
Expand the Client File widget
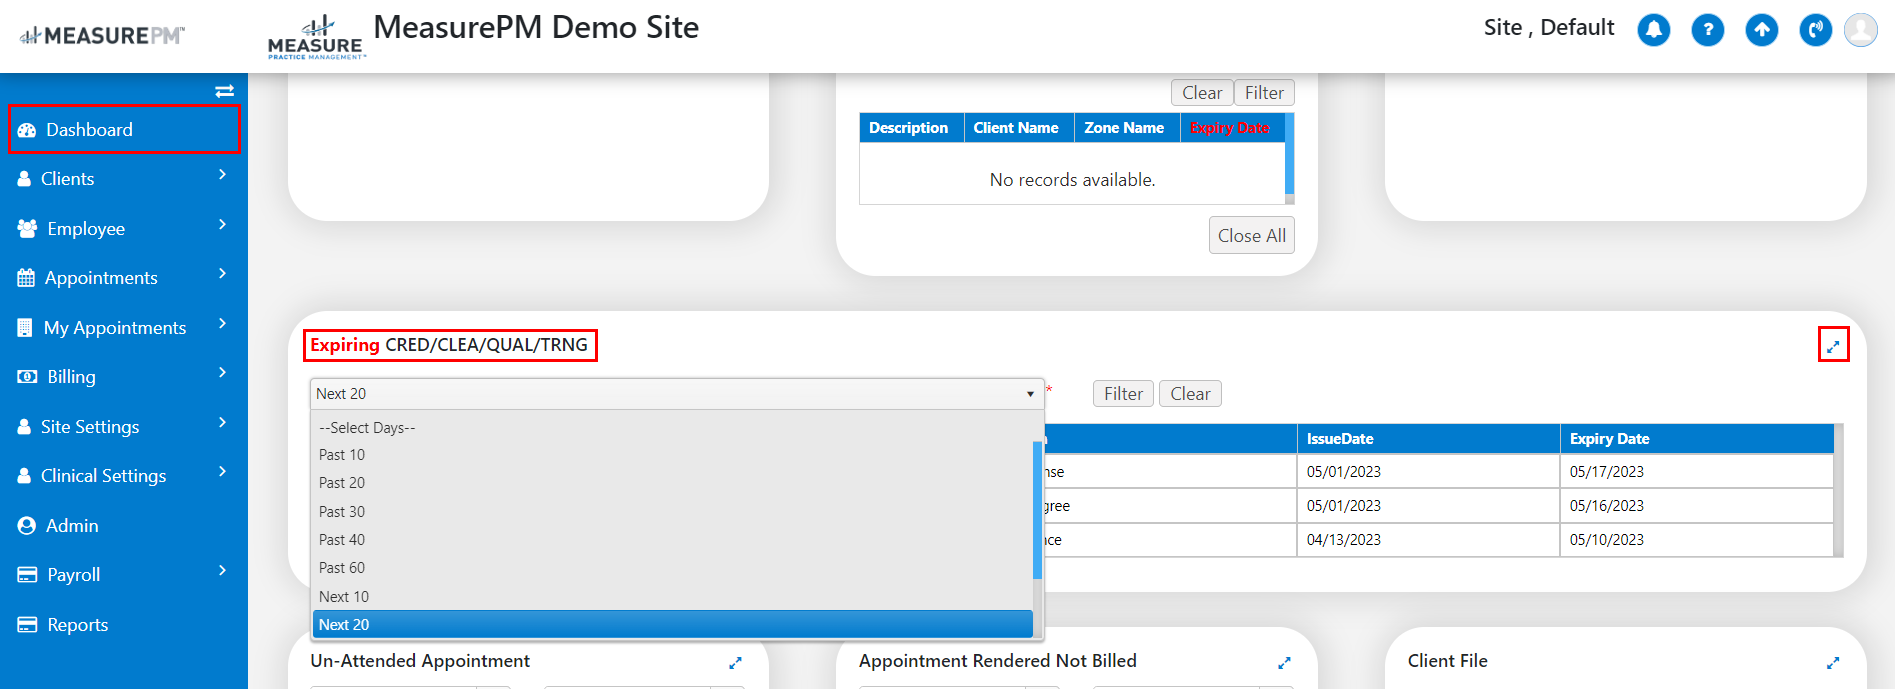(x=1833, y=663)
